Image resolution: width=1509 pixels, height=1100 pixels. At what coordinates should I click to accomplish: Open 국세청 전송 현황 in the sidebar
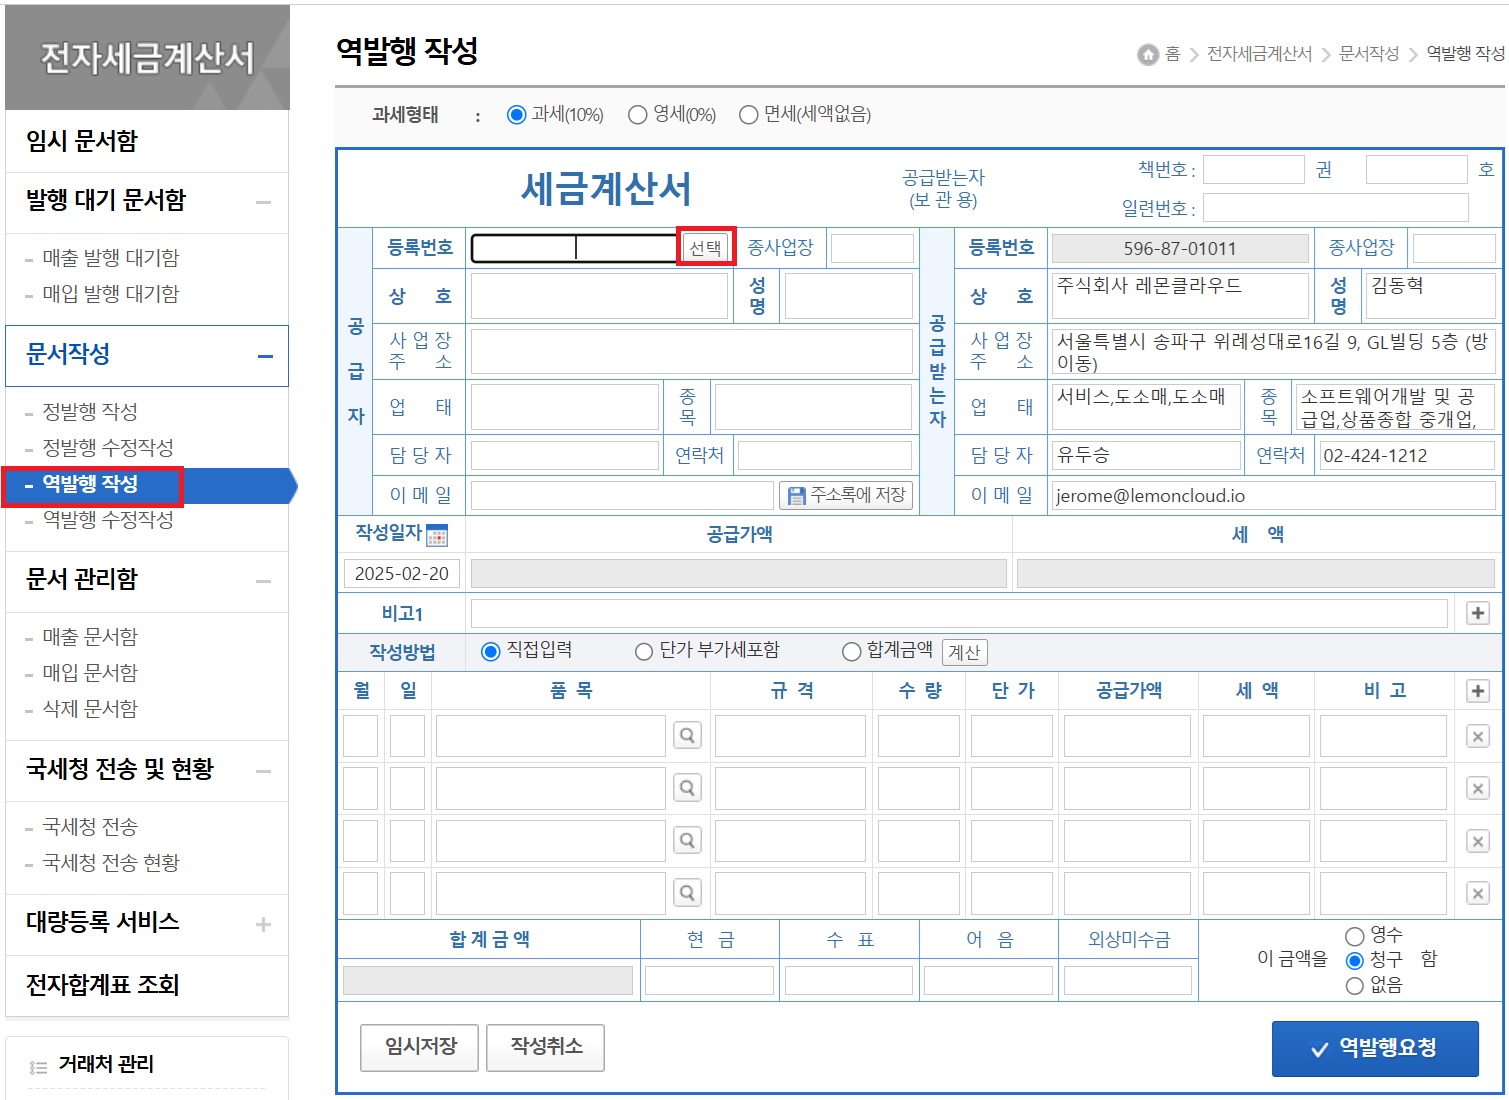coord(110,863)
